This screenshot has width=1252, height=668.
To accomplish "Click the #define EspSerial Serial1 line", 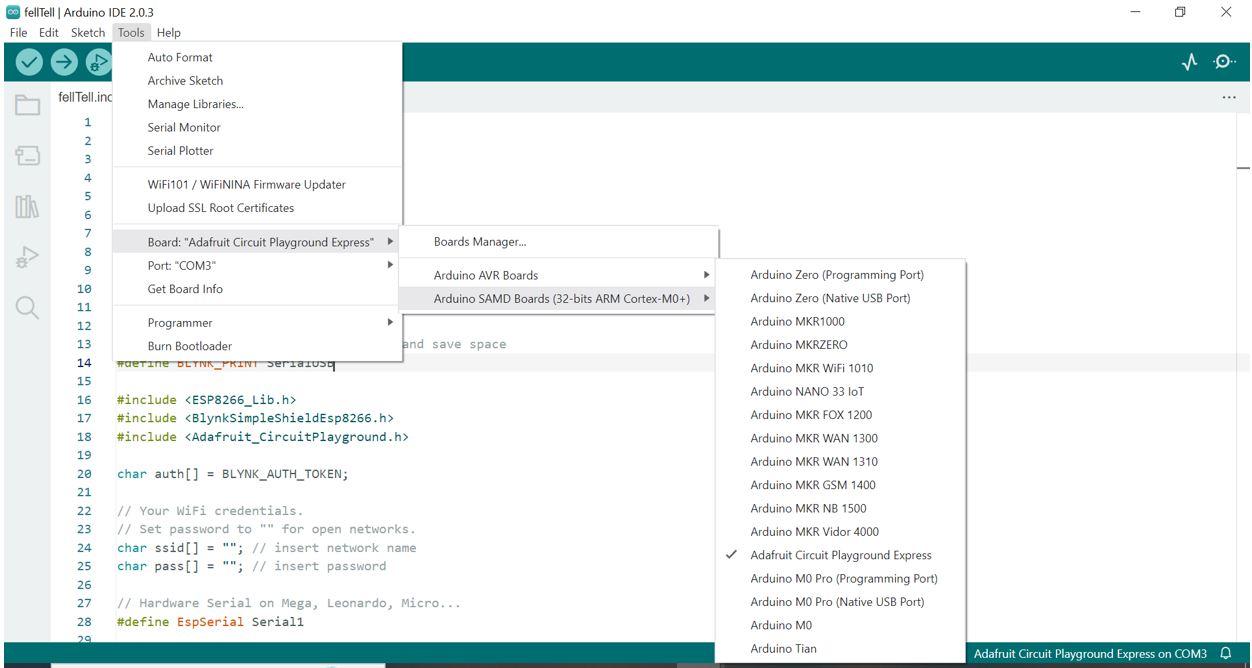I will click(x=210, y=622).
